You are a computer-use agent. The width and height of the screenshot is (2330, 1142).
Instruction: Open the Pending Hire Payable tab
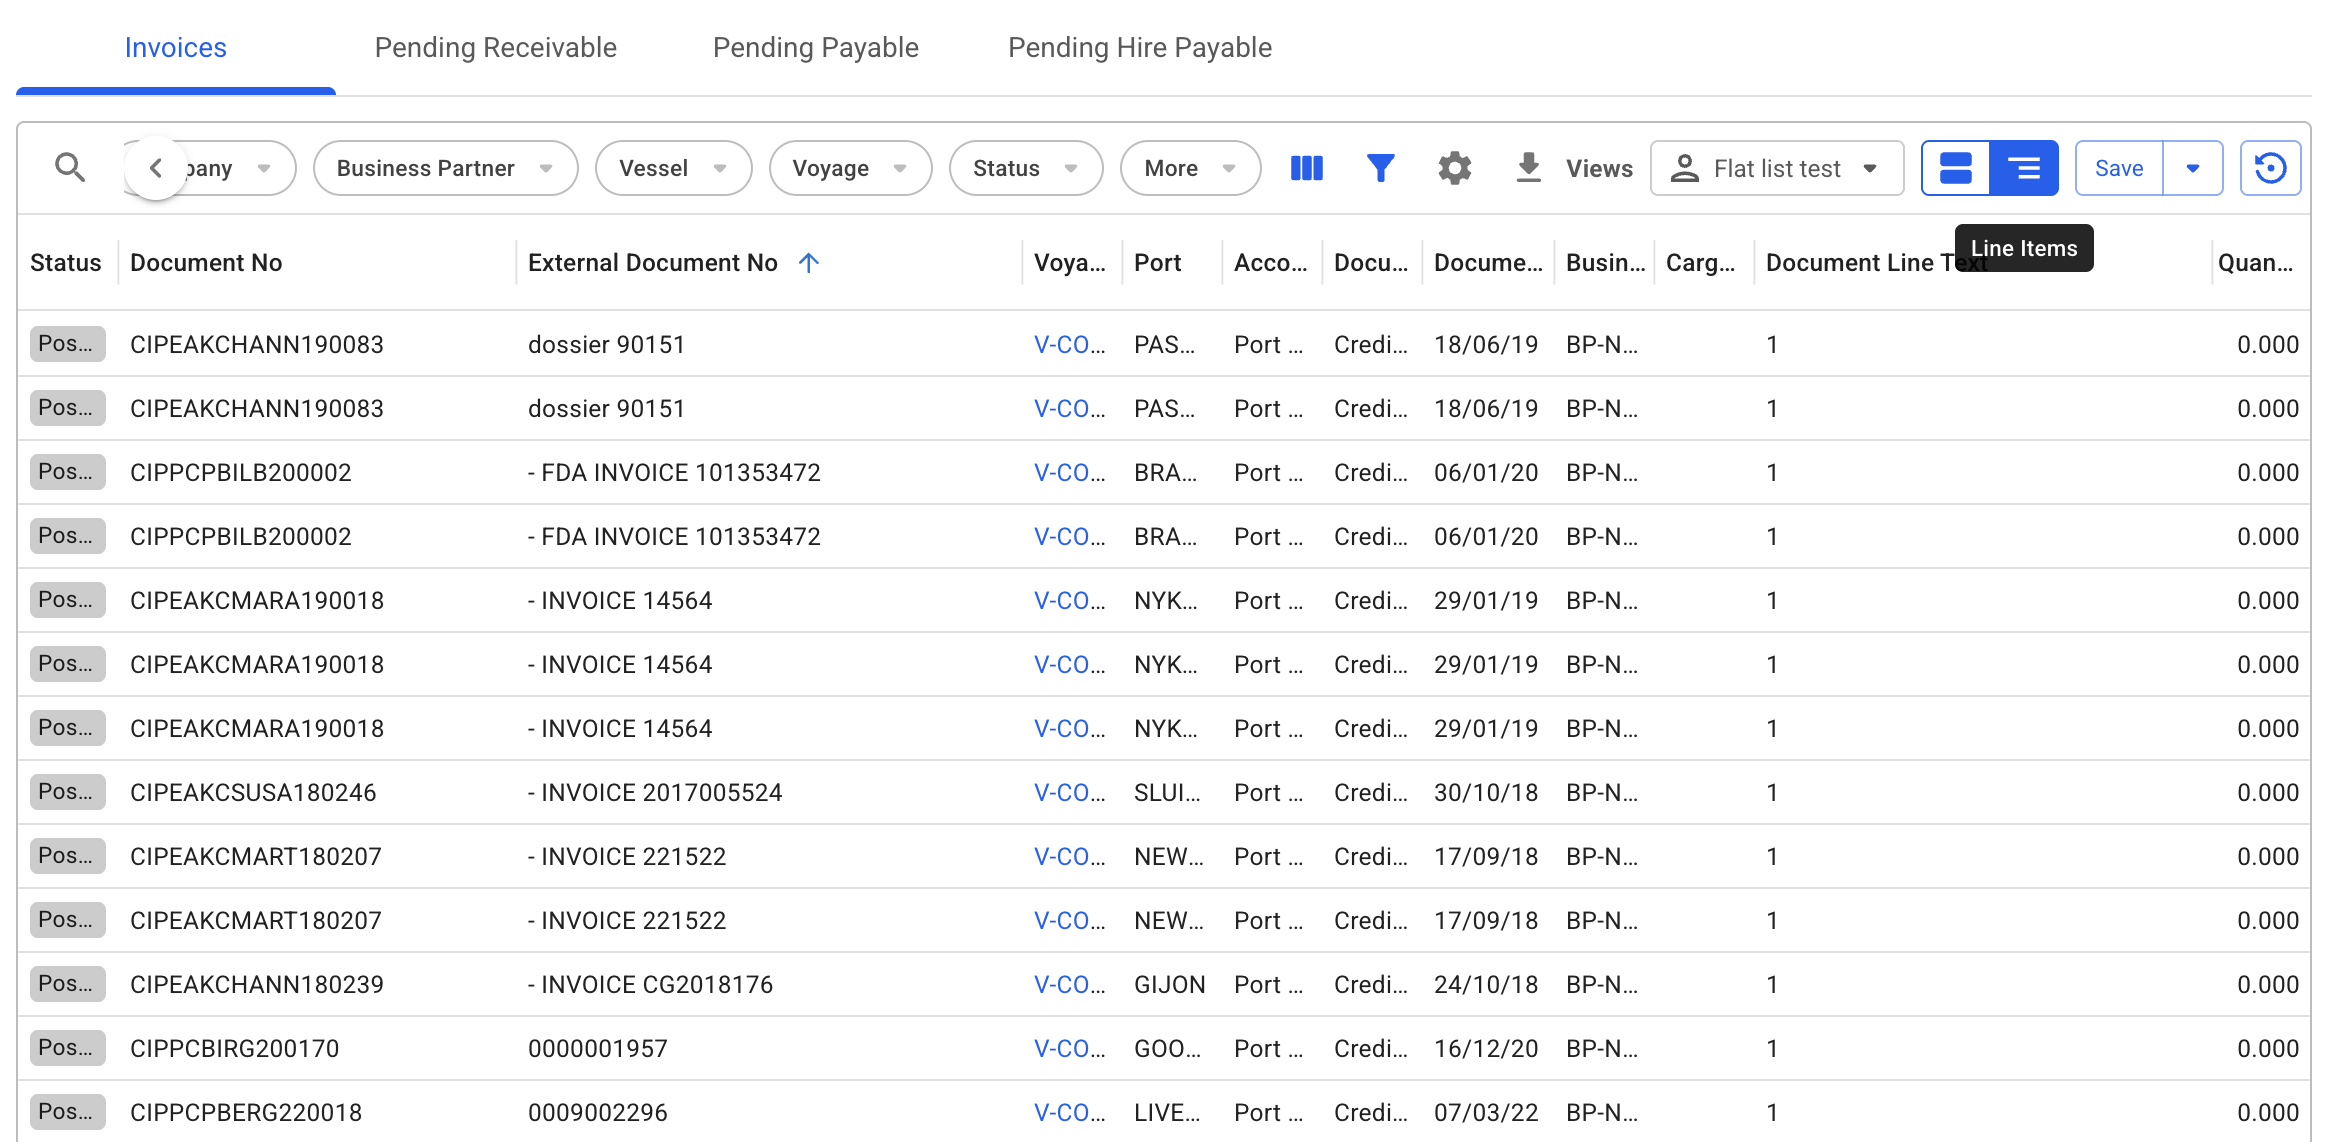(x=1139, y=48)
